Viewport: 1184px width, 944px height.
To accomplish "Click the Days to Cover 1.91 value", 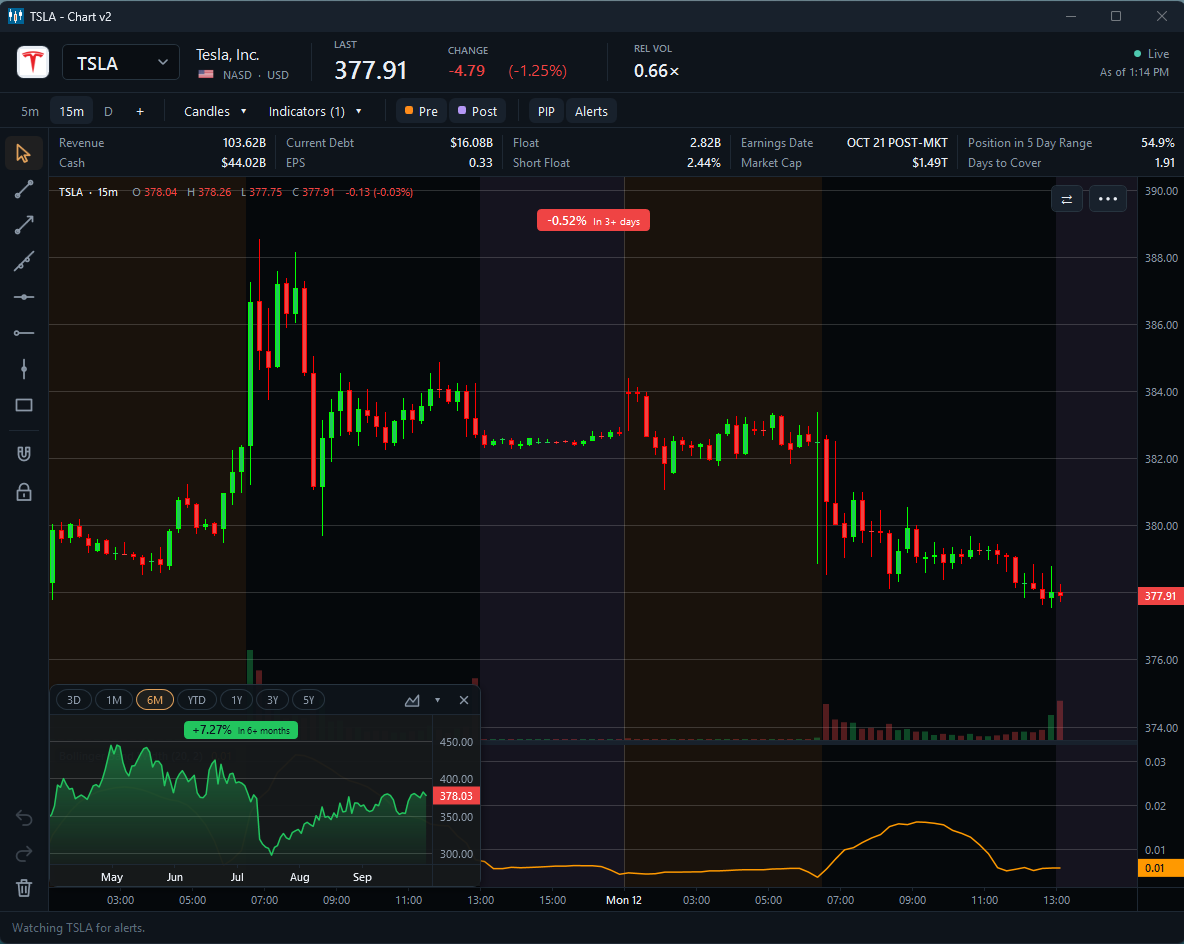I will tap(1164, 162).
